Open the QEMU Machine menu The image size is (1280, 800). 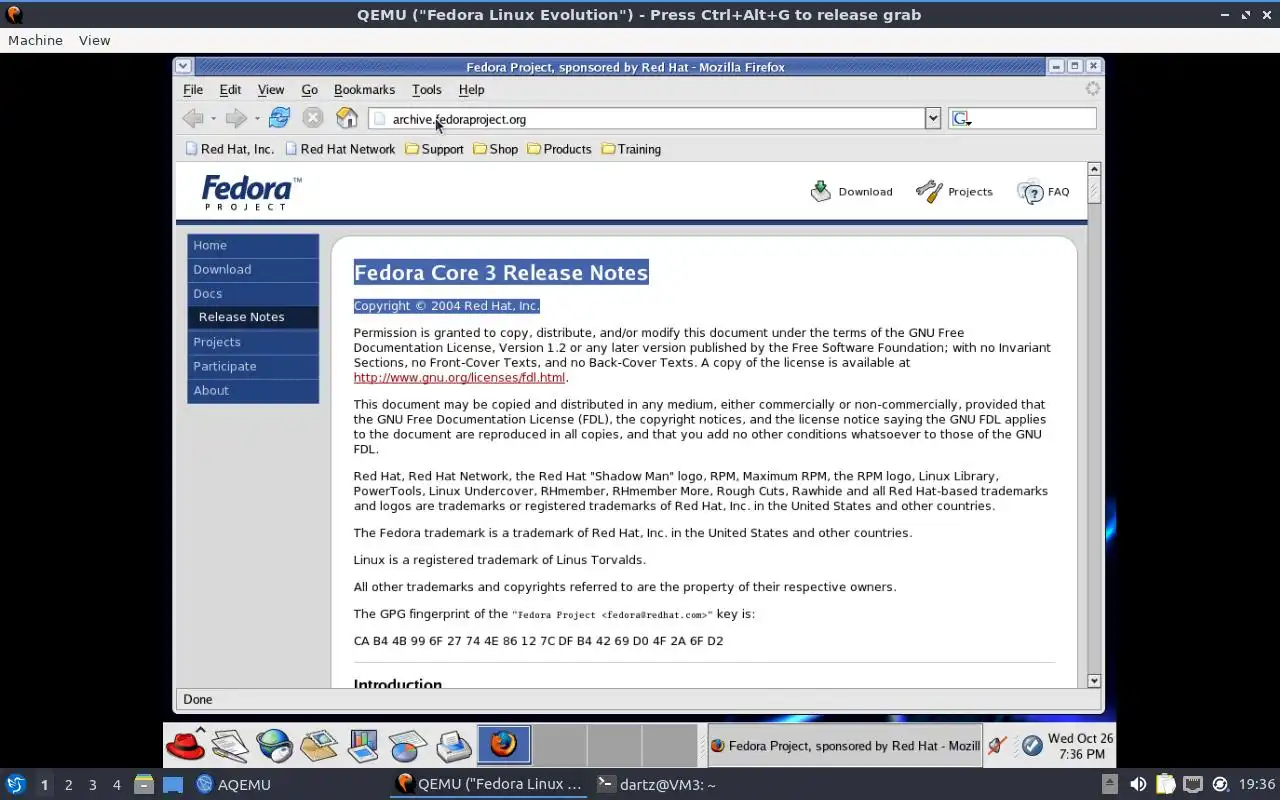[35, 40]
